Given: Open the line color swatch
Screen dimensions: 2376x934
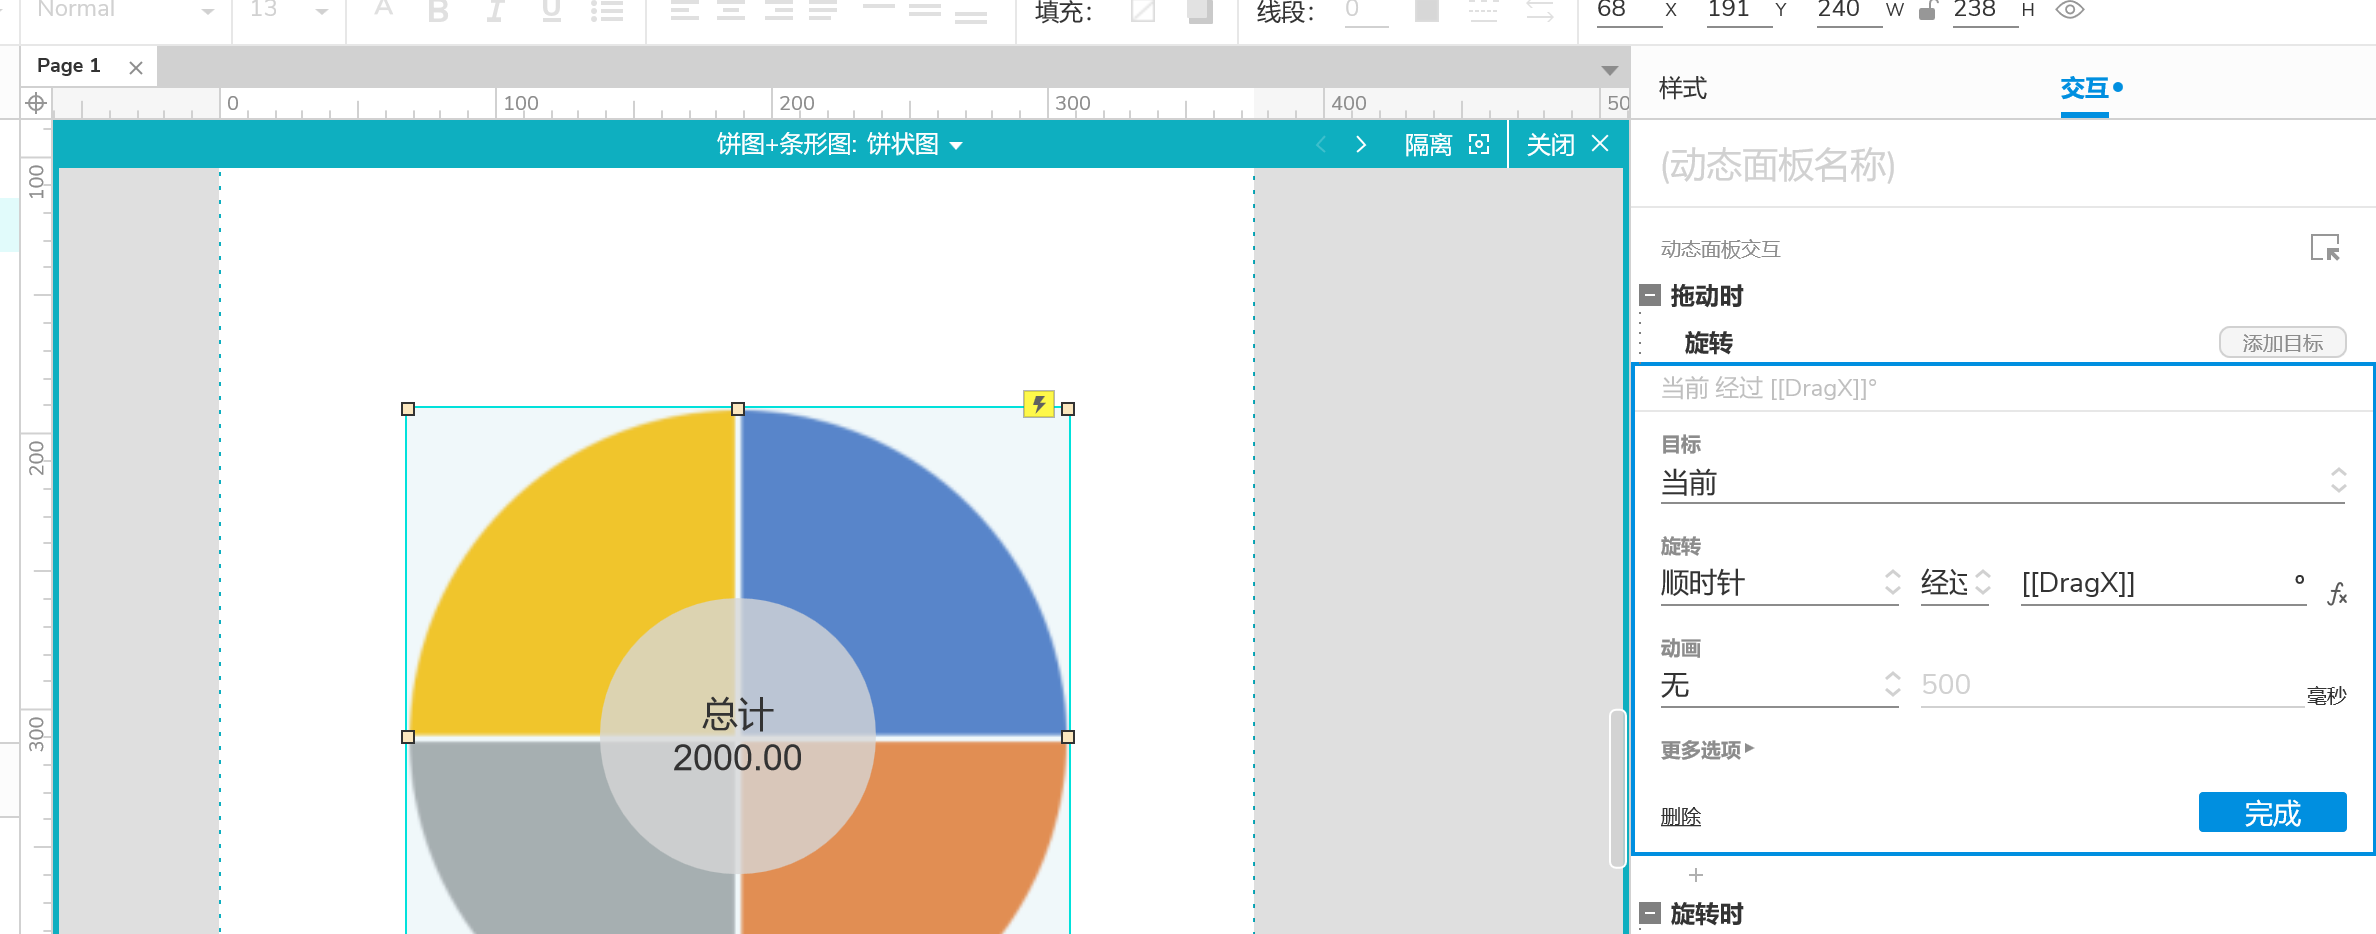Looking at the screenshot, I should tap(1427, 11).
